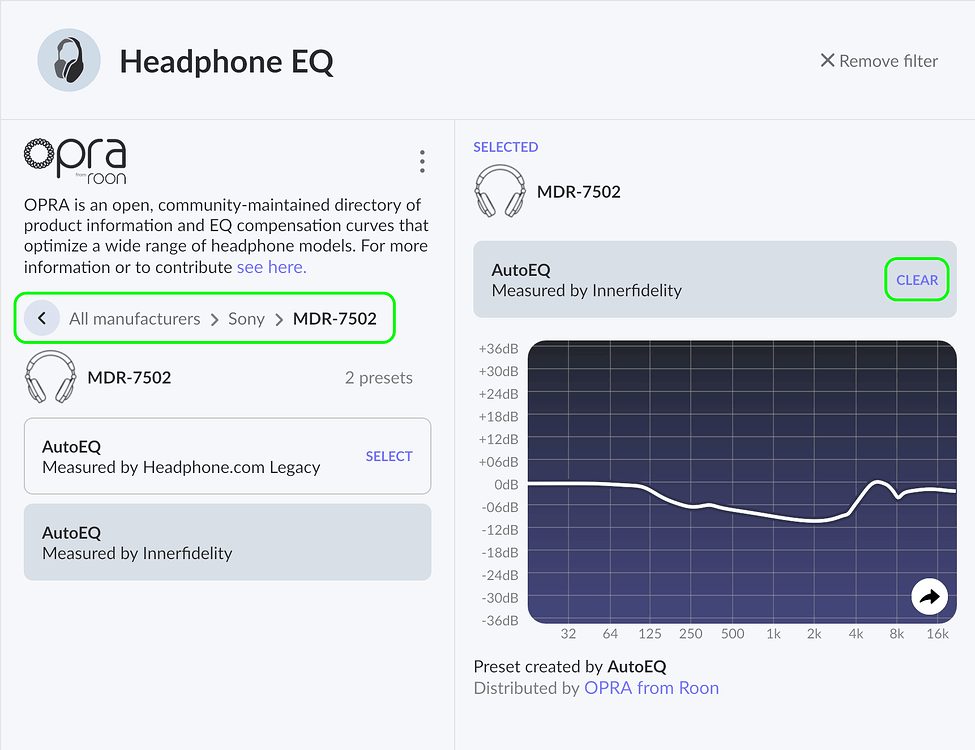Click the 4k frequency axis label
This screenshot has height=750, width=975.
856,634
